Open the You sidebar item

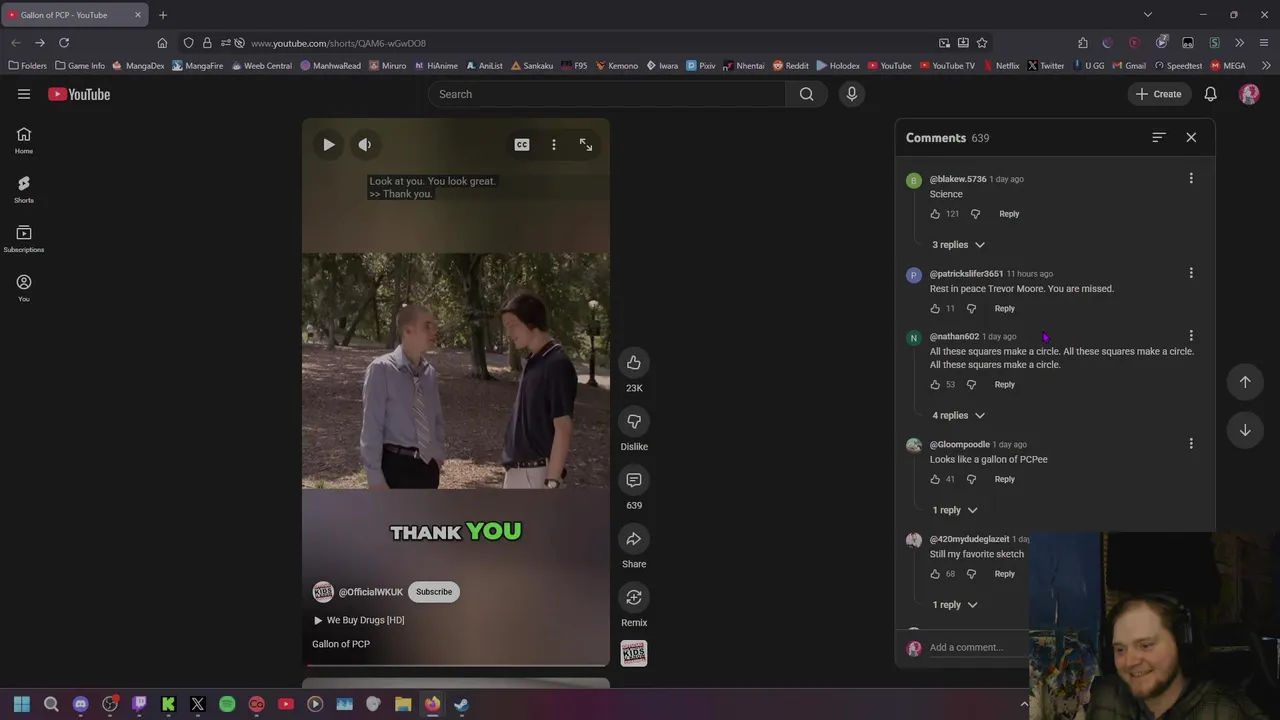click(24, 288)
